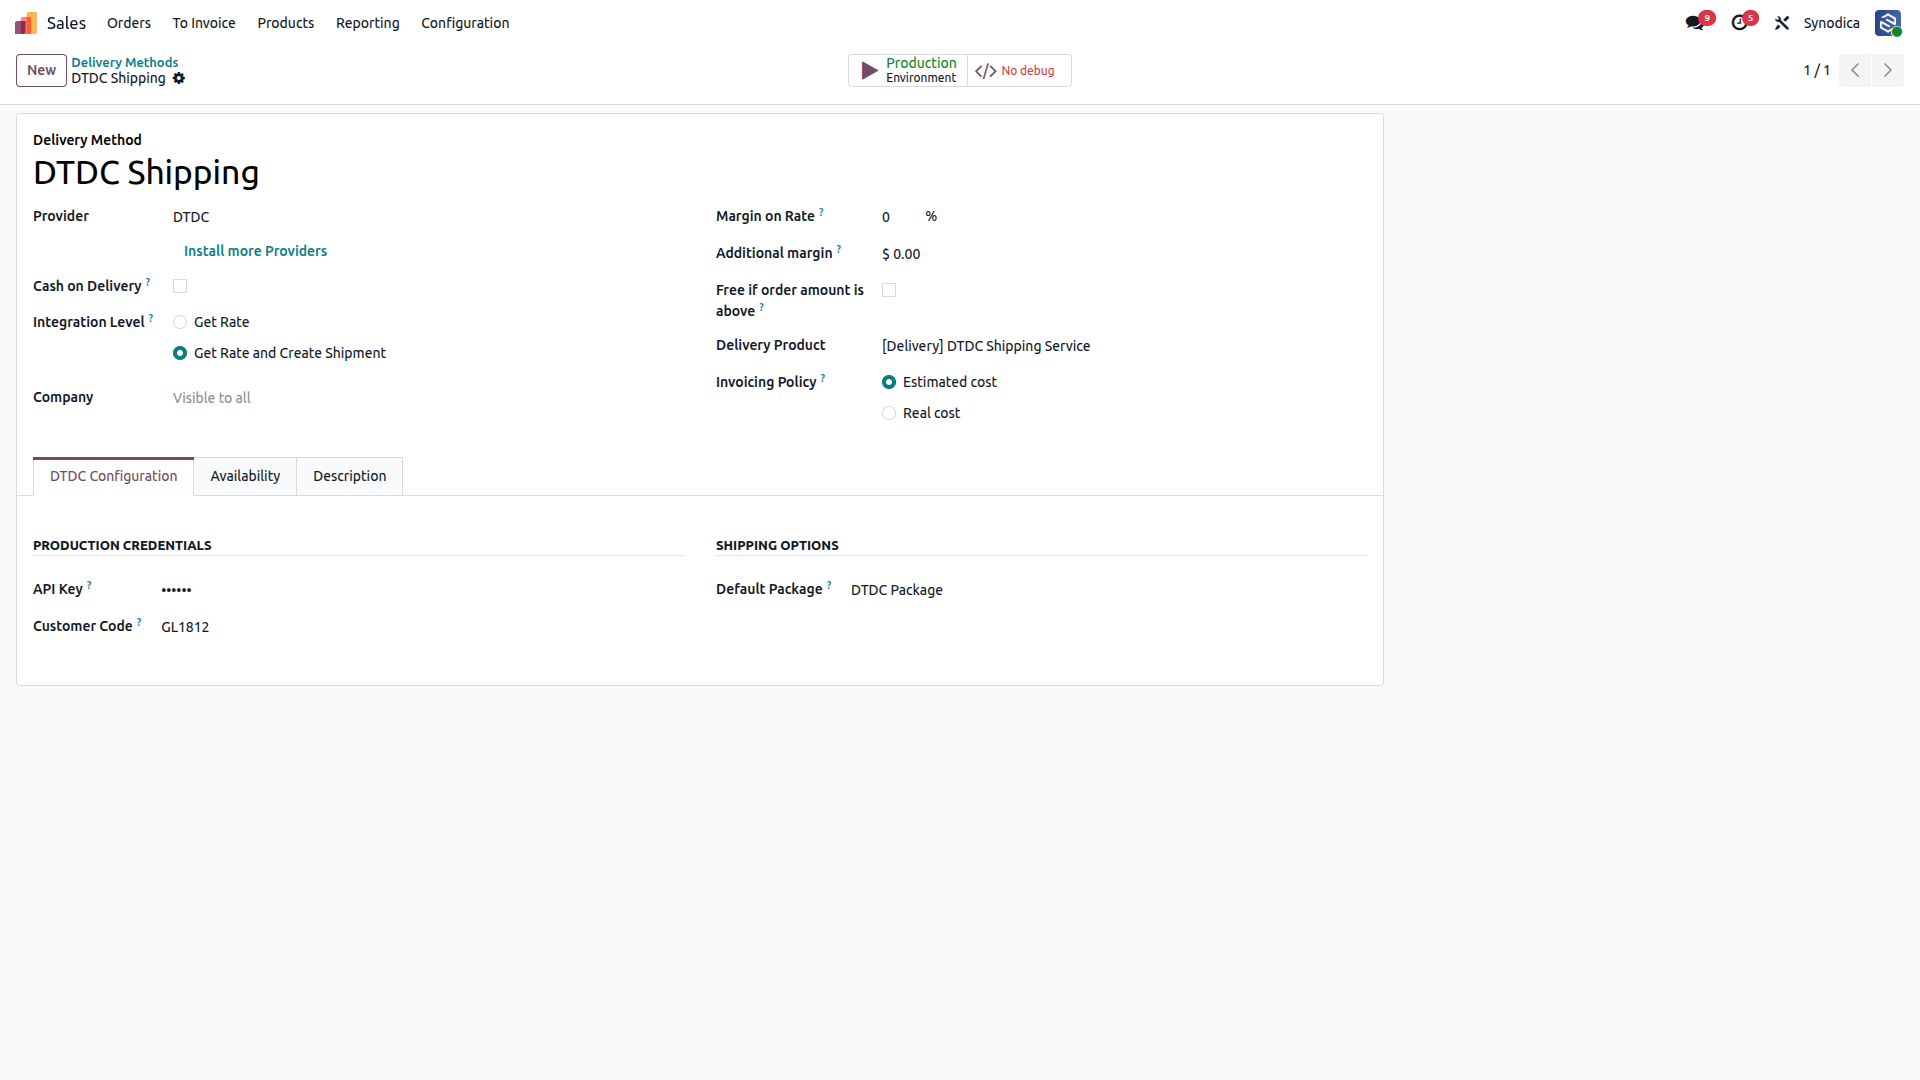The height and width of the screenshot is (1080, 1920).
Task: Open the To Invoice menu
Action: 204,23
